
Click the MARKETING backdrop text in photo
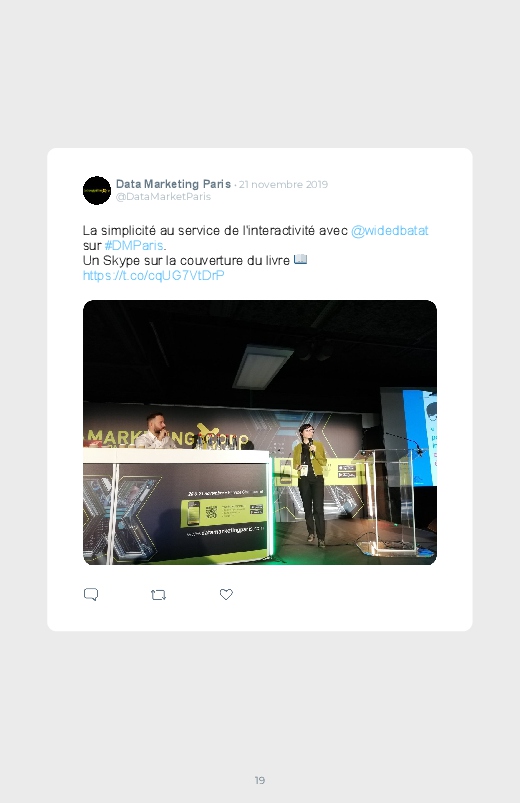pyautogui.click(x=142, y=437)
